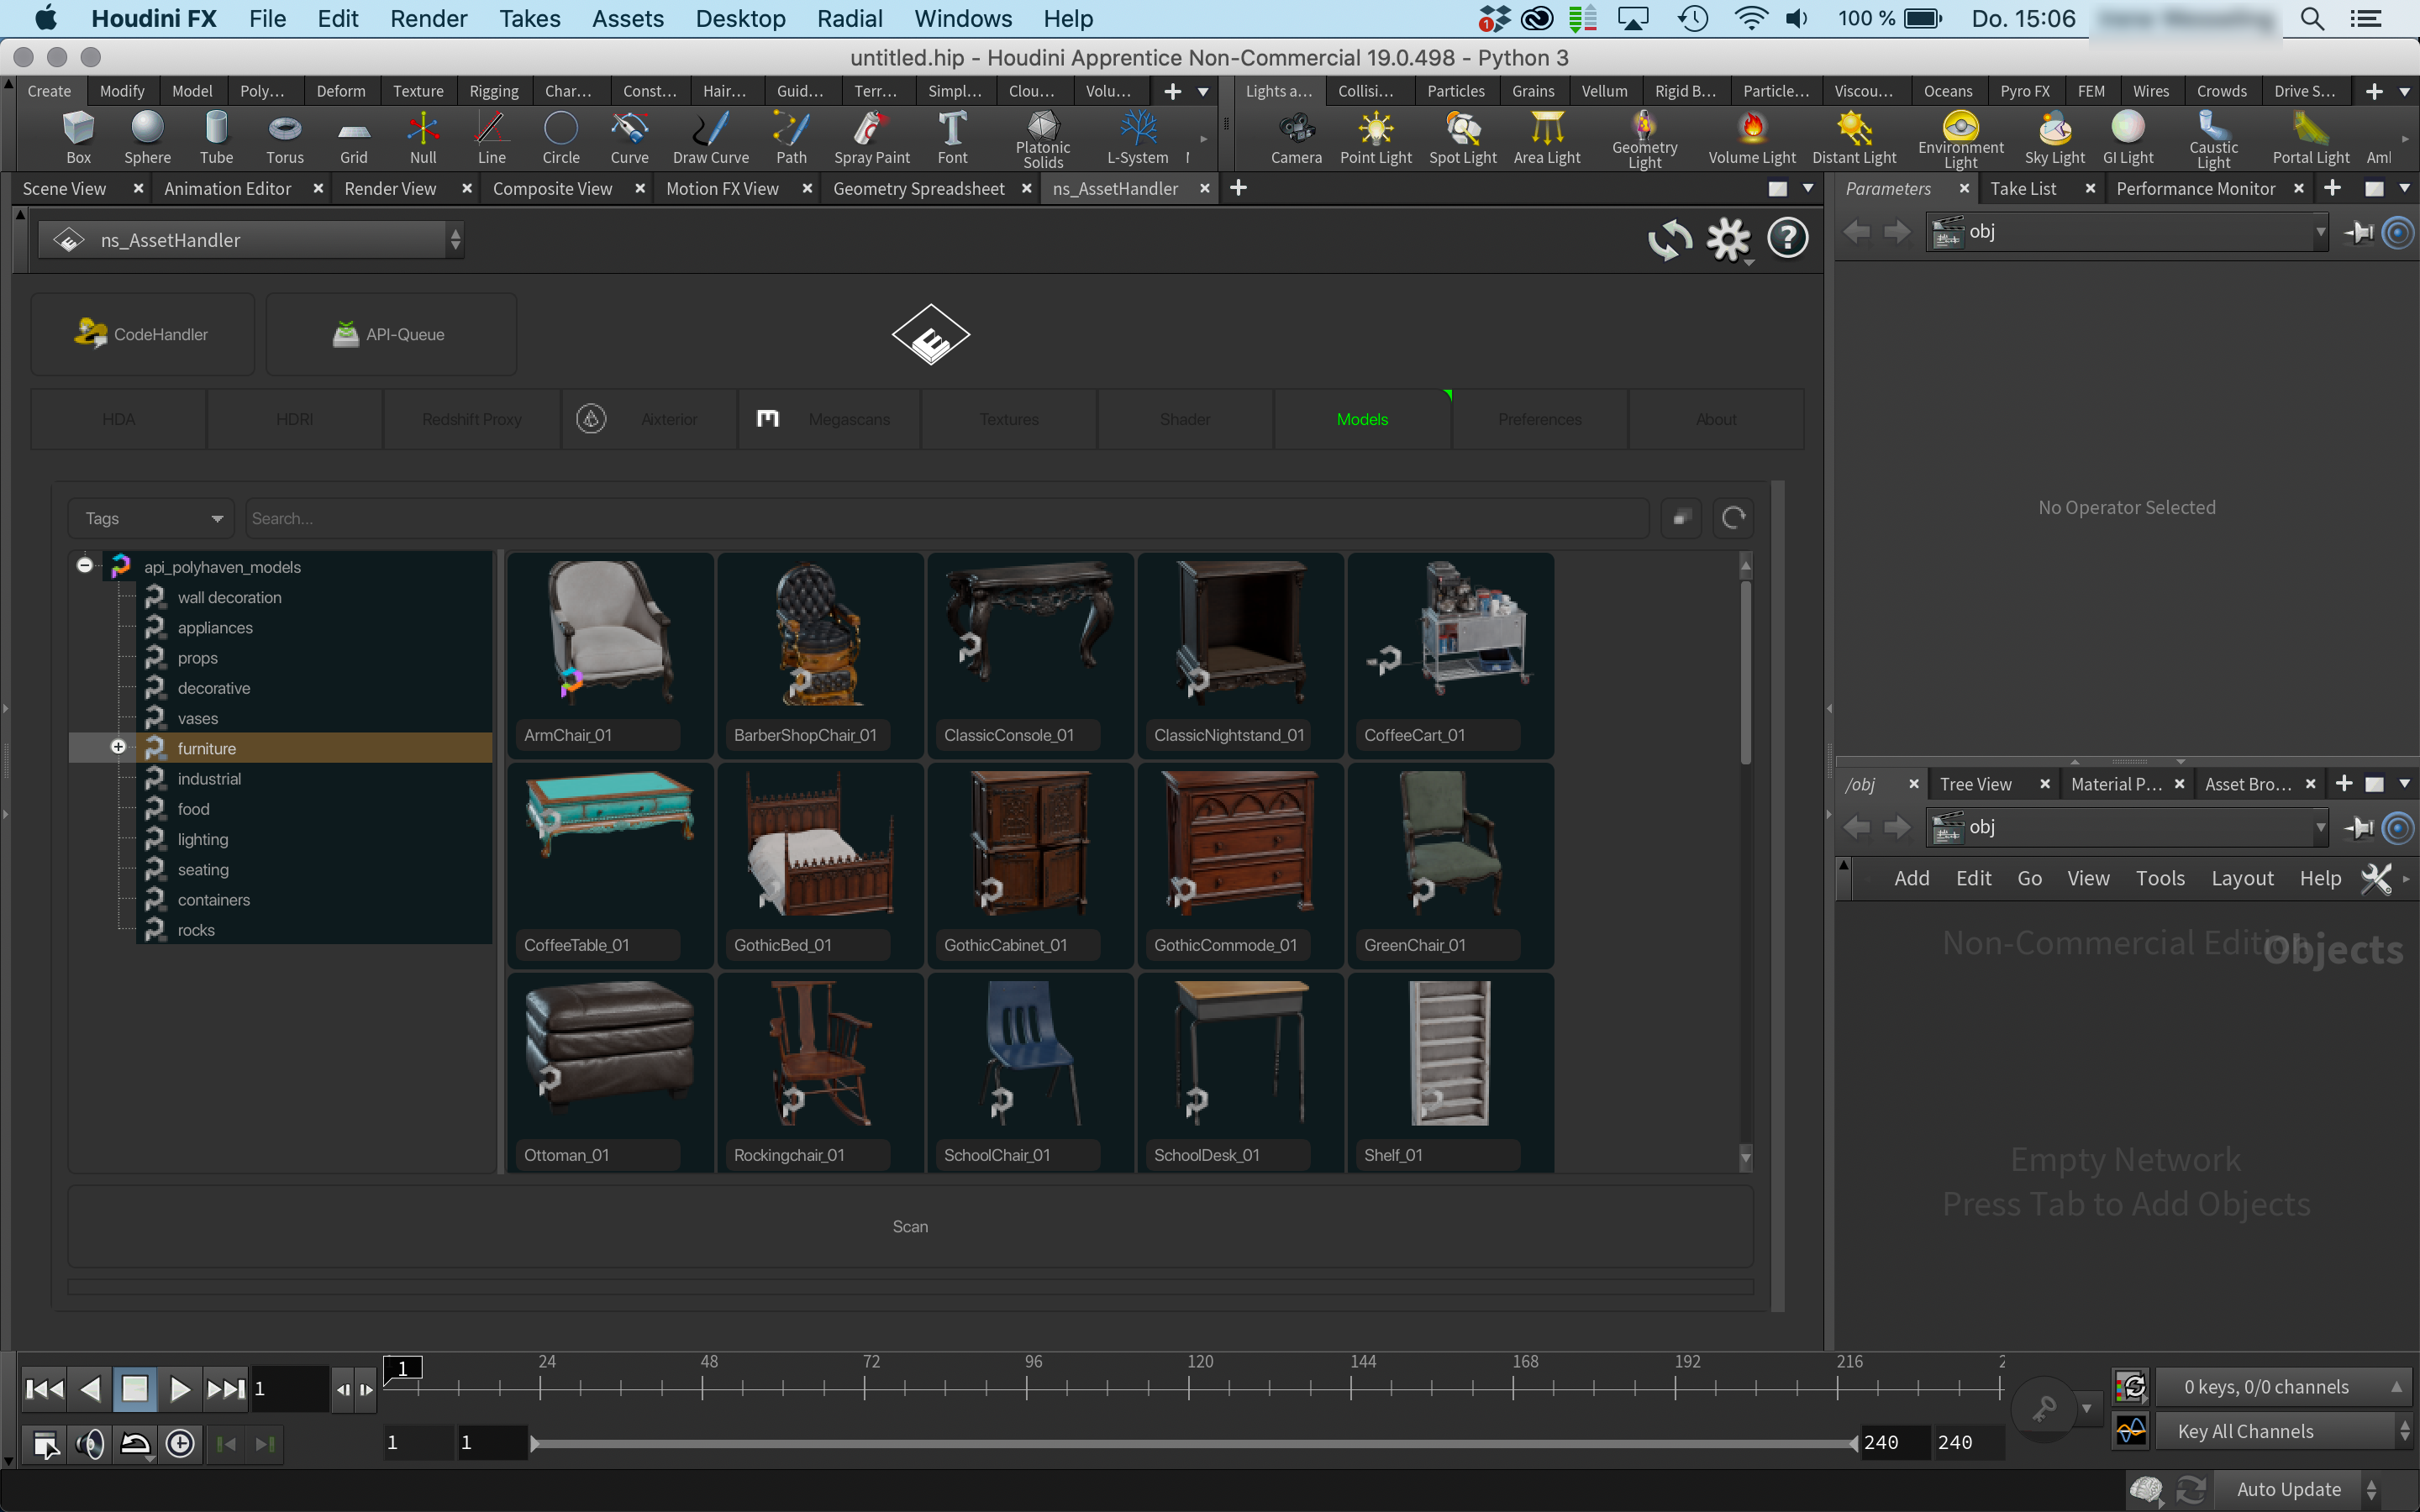Click the Scan button
Viewport: 2420px width, 1512px height.
910,1226
